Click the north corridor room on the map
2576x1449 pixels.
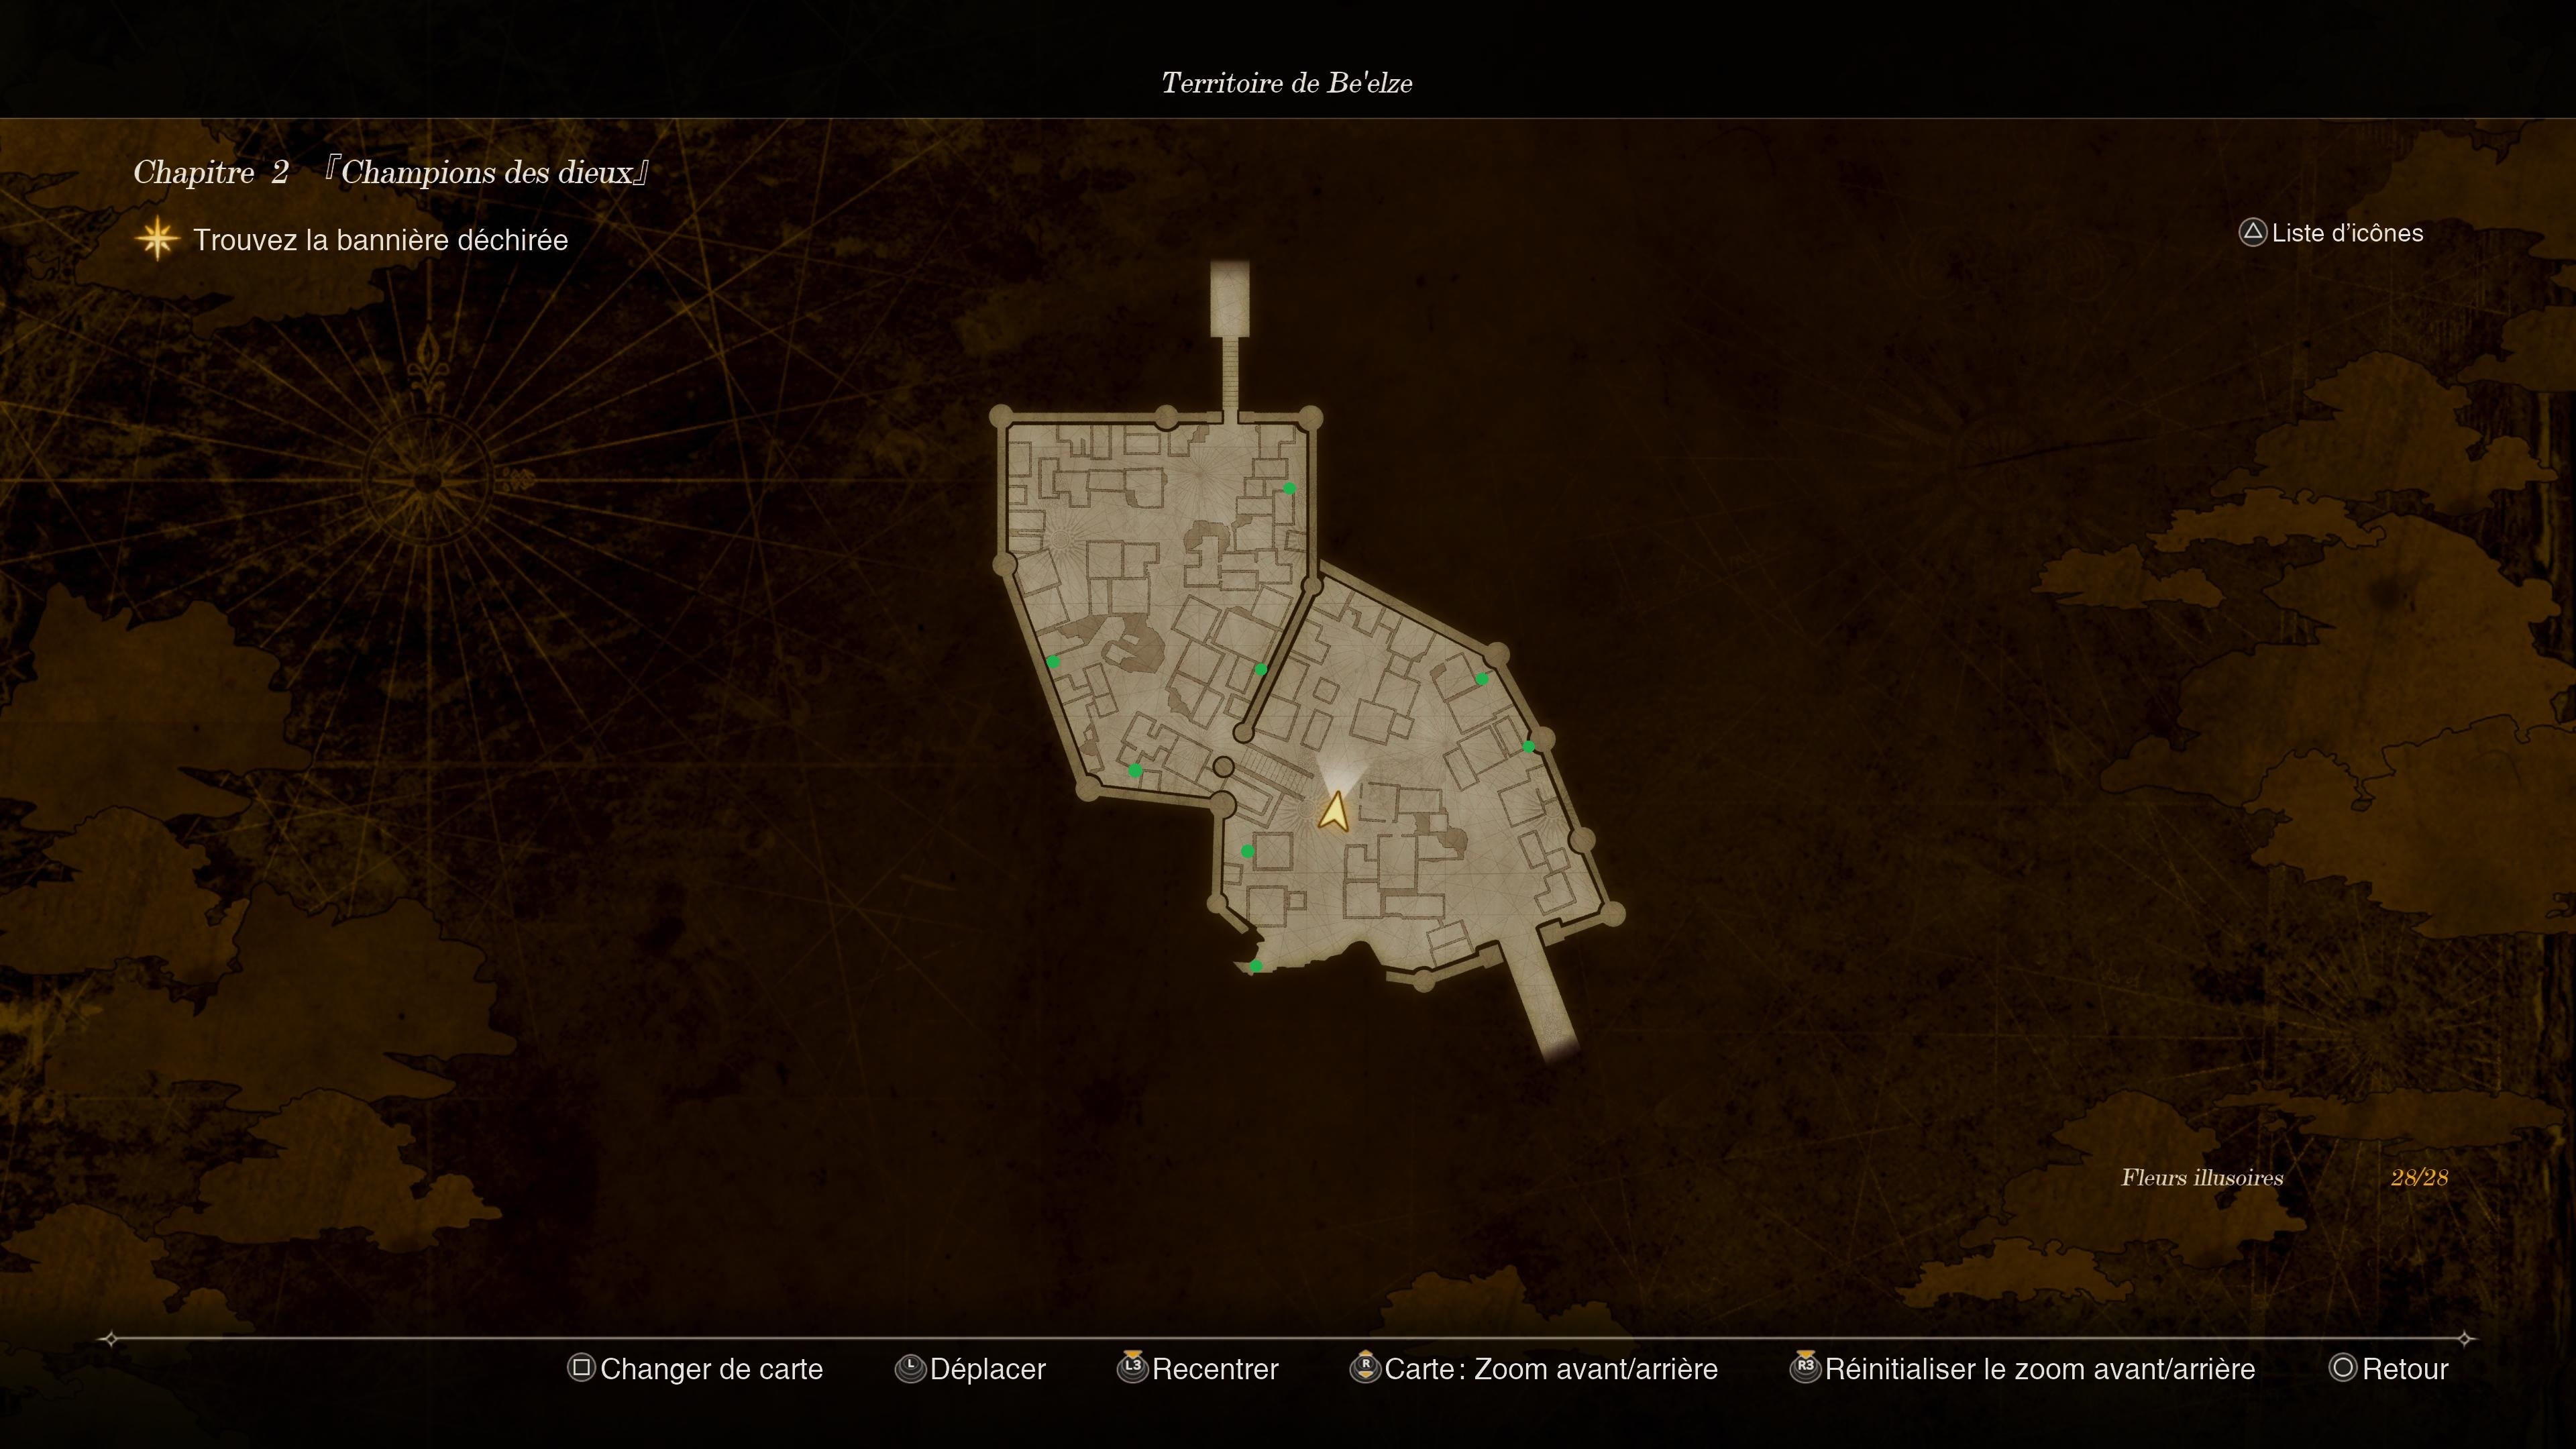pyautogui.click(x=1230, y=299)
